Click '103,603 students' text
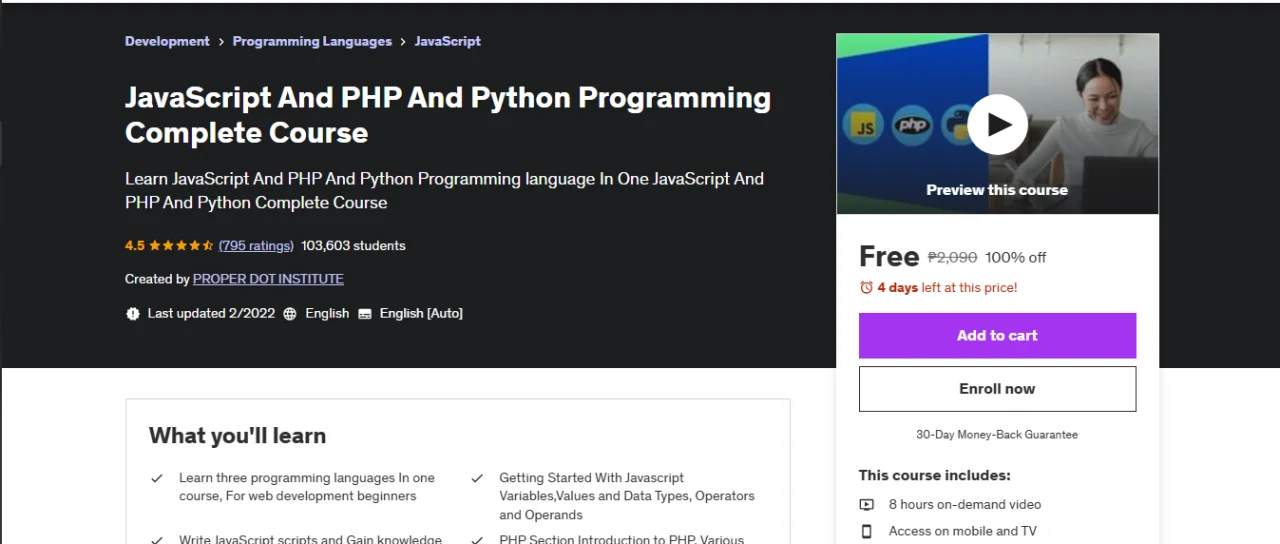1280x544 pixels. pyautogui.click(x=353, y=245)
